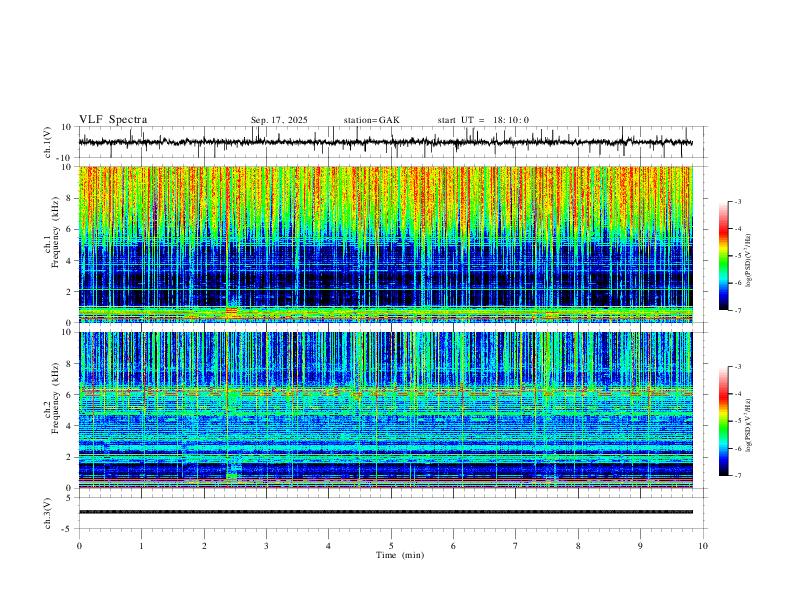This screenshot has height=612, width=792.
Task: Click the "station=GAK" label
Action: pyautogui.click(x=371, y=120)
